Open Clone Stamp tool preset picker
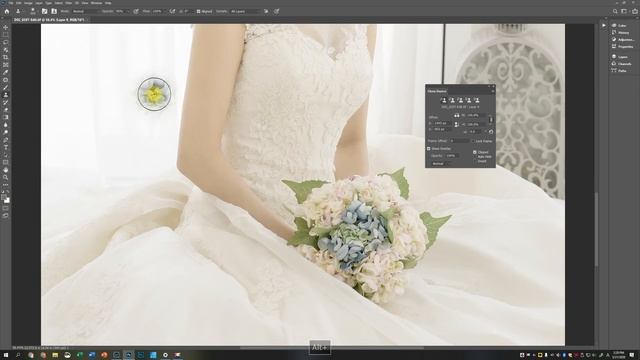 coord(20,11)
